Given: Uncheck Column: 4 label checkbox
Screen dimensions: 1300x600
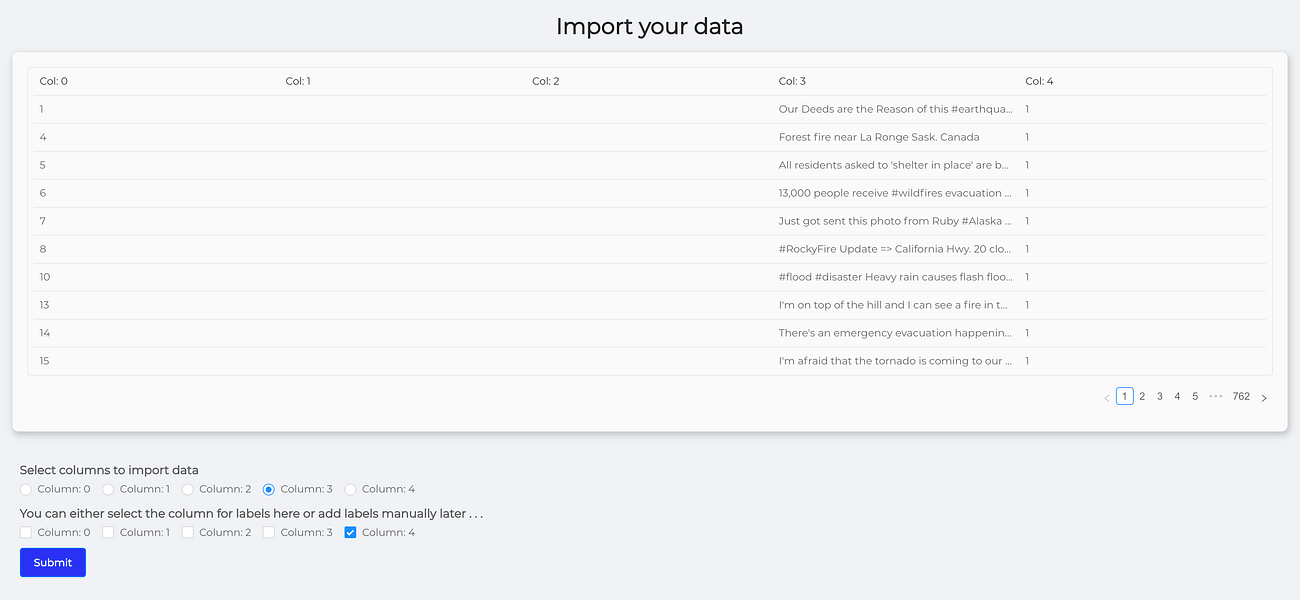Looking at the screenshot, I should click(x=350, y=532).
